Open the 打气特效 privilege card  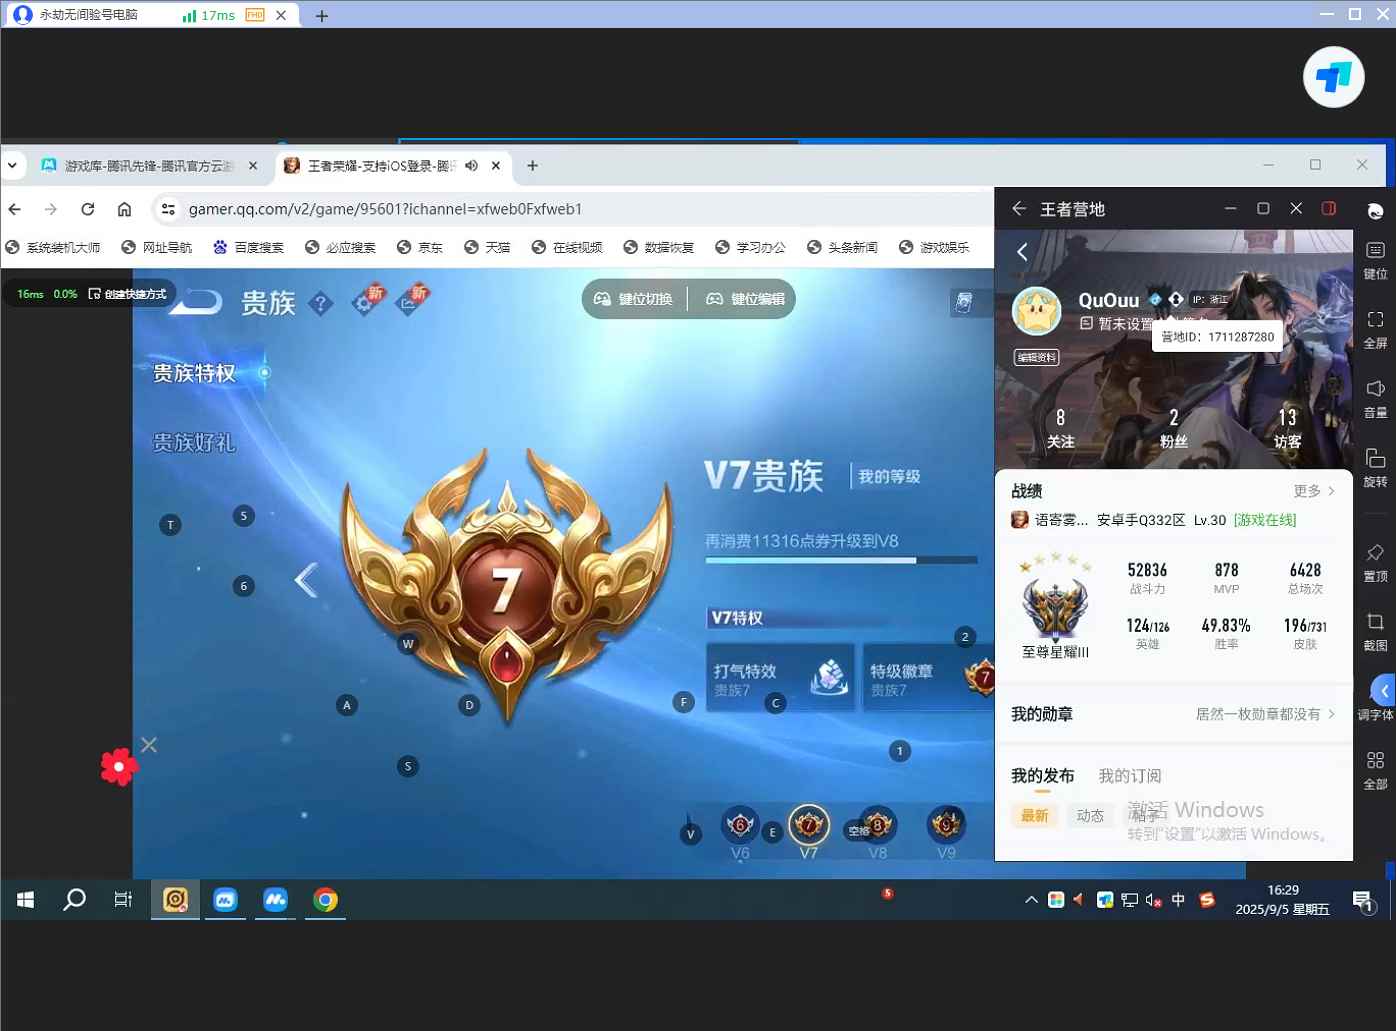point(780,678)
